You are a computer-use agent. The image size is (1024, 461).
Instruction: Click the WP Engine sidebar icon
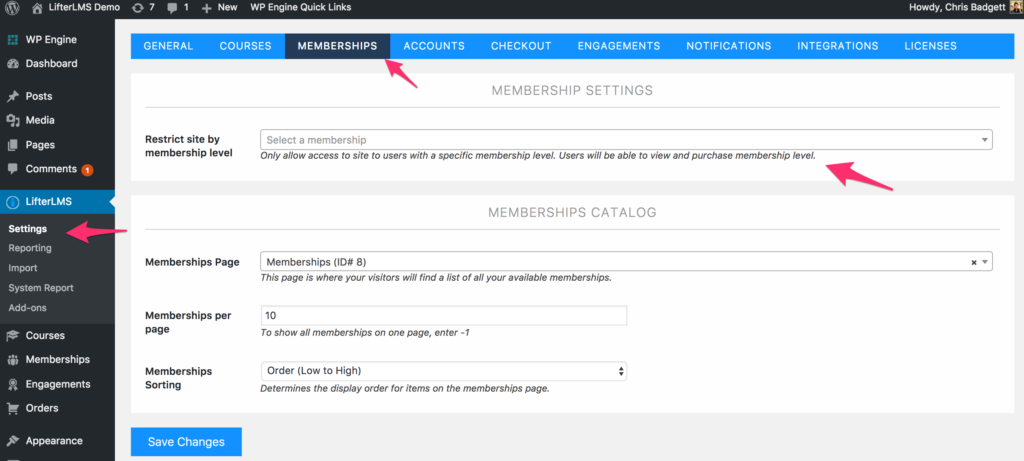pos(12,40)
